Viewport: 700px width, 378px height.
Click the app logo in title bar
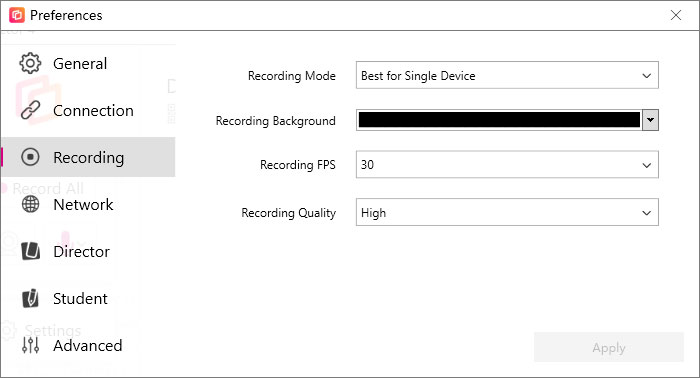[17, 15]
